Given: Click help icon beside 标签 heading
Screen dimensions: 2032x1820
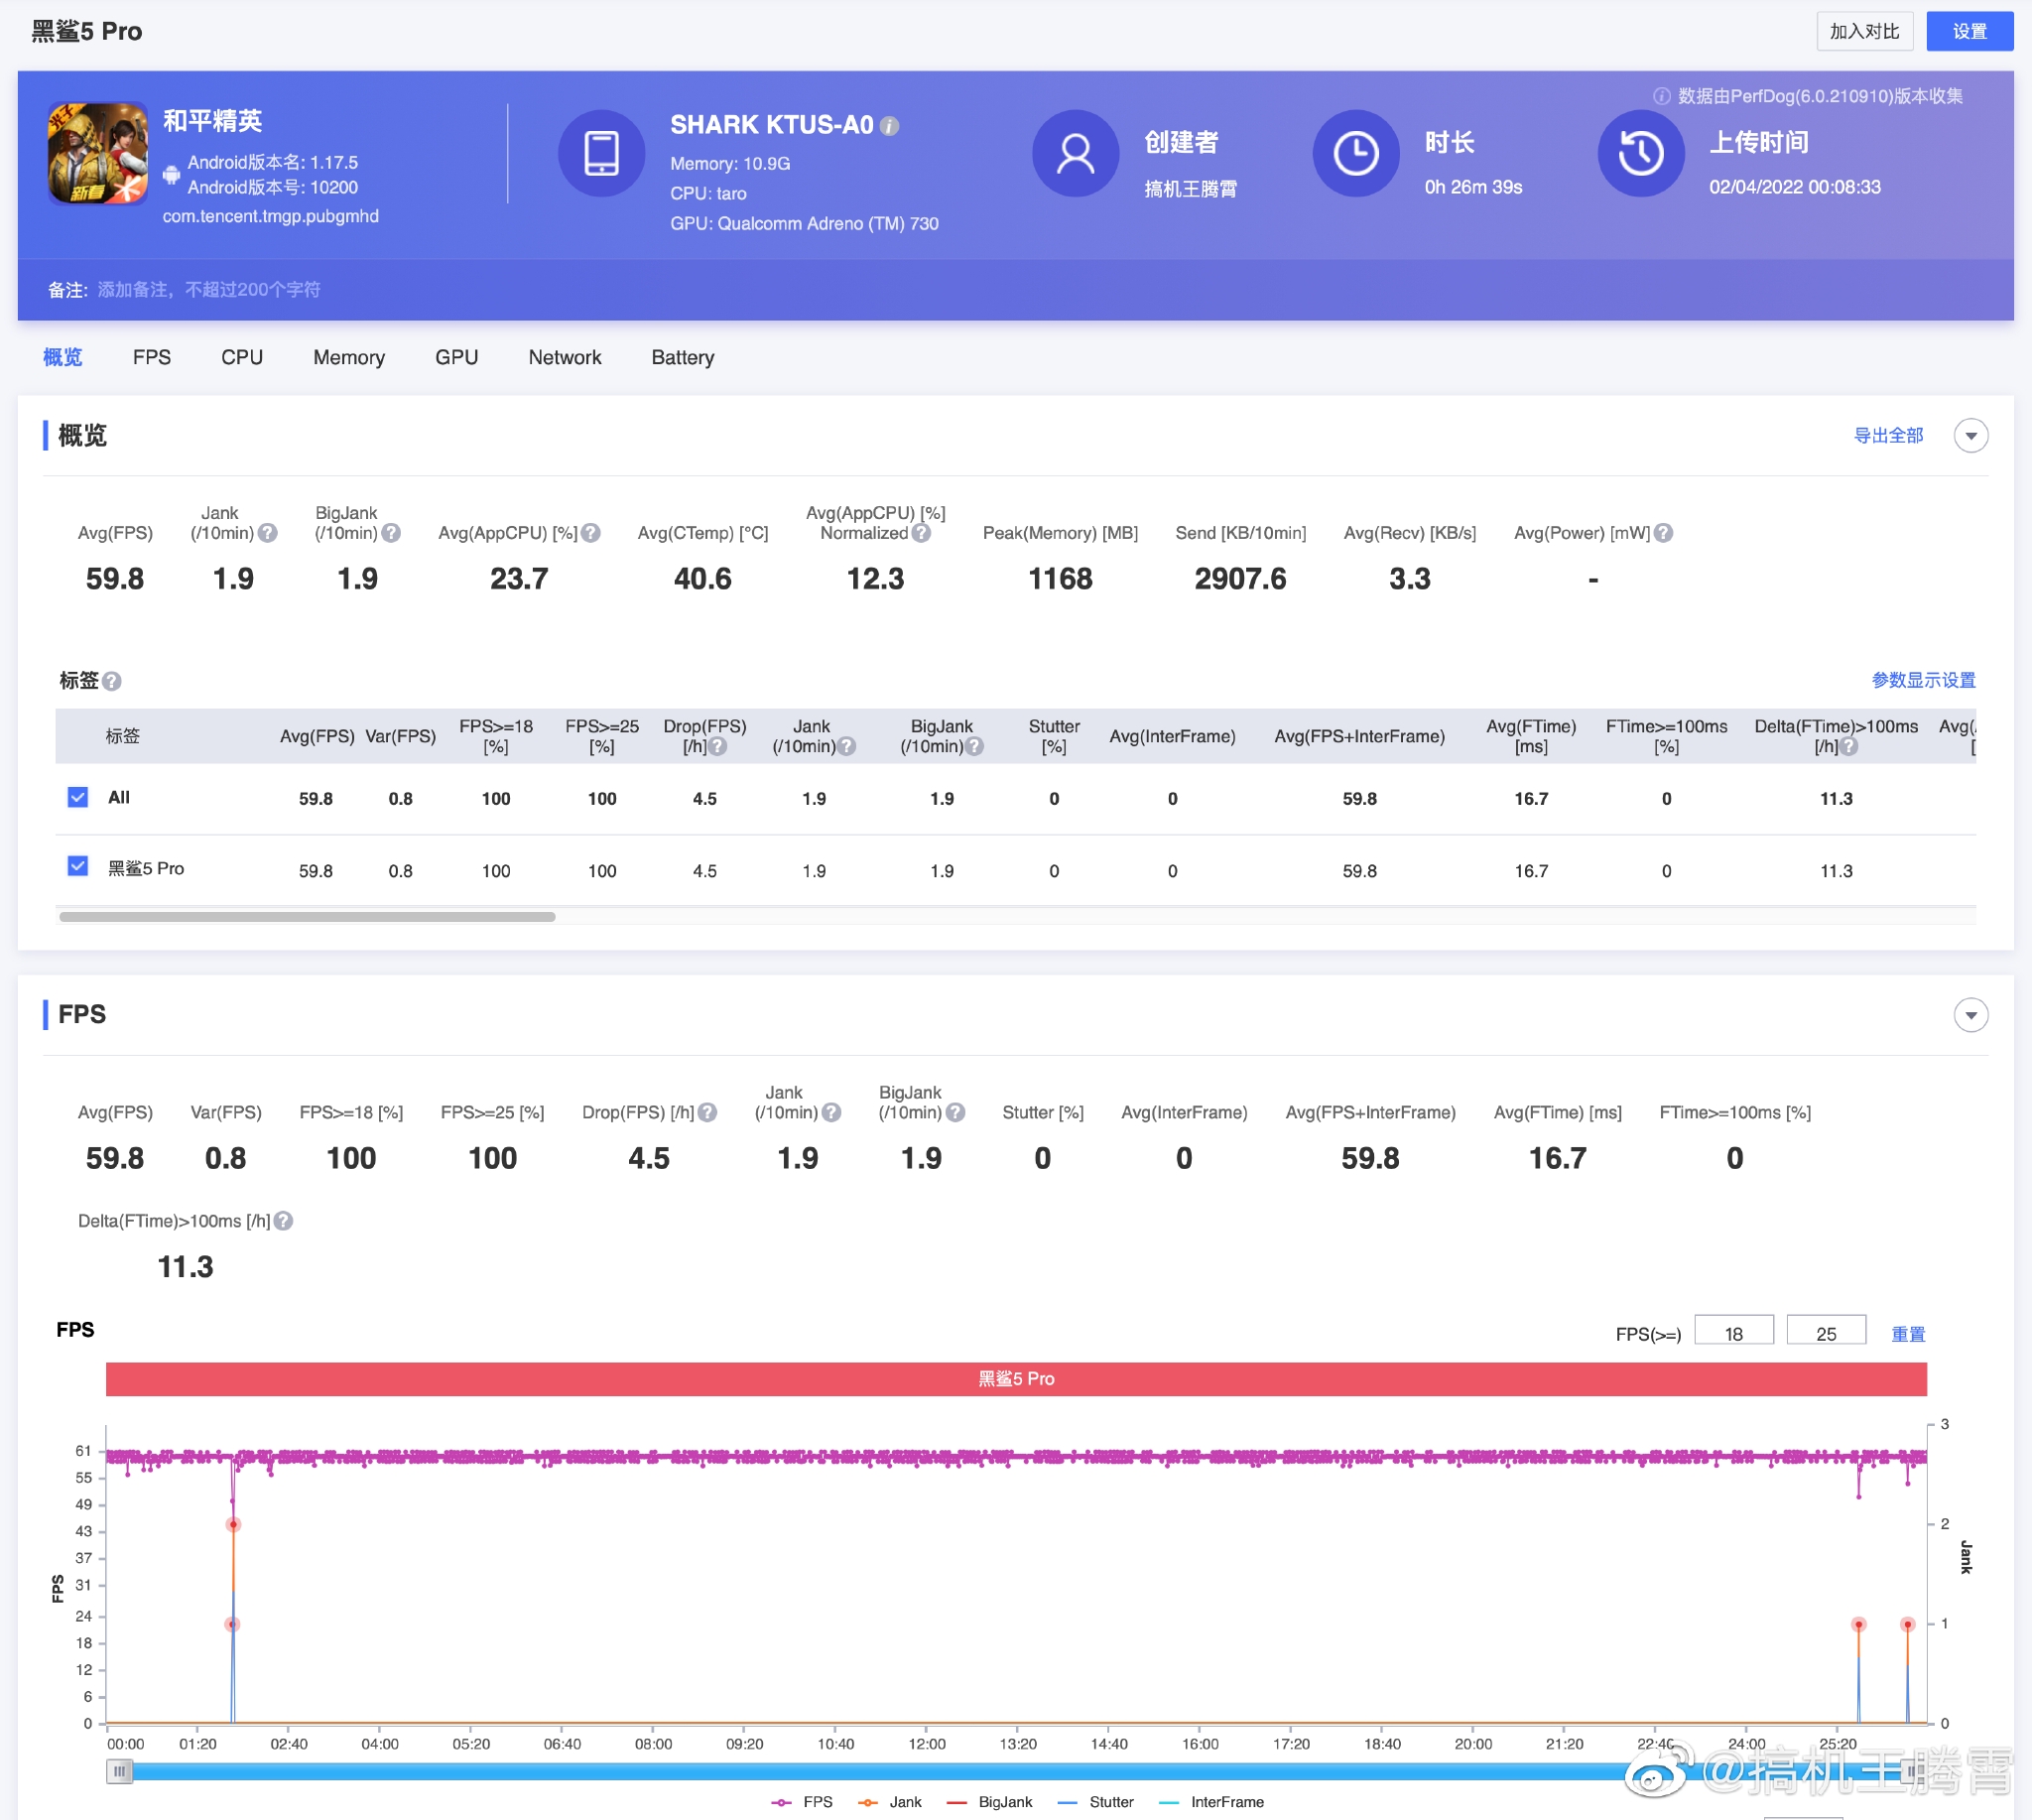Looking at the screenshot, I should [112, 681].
